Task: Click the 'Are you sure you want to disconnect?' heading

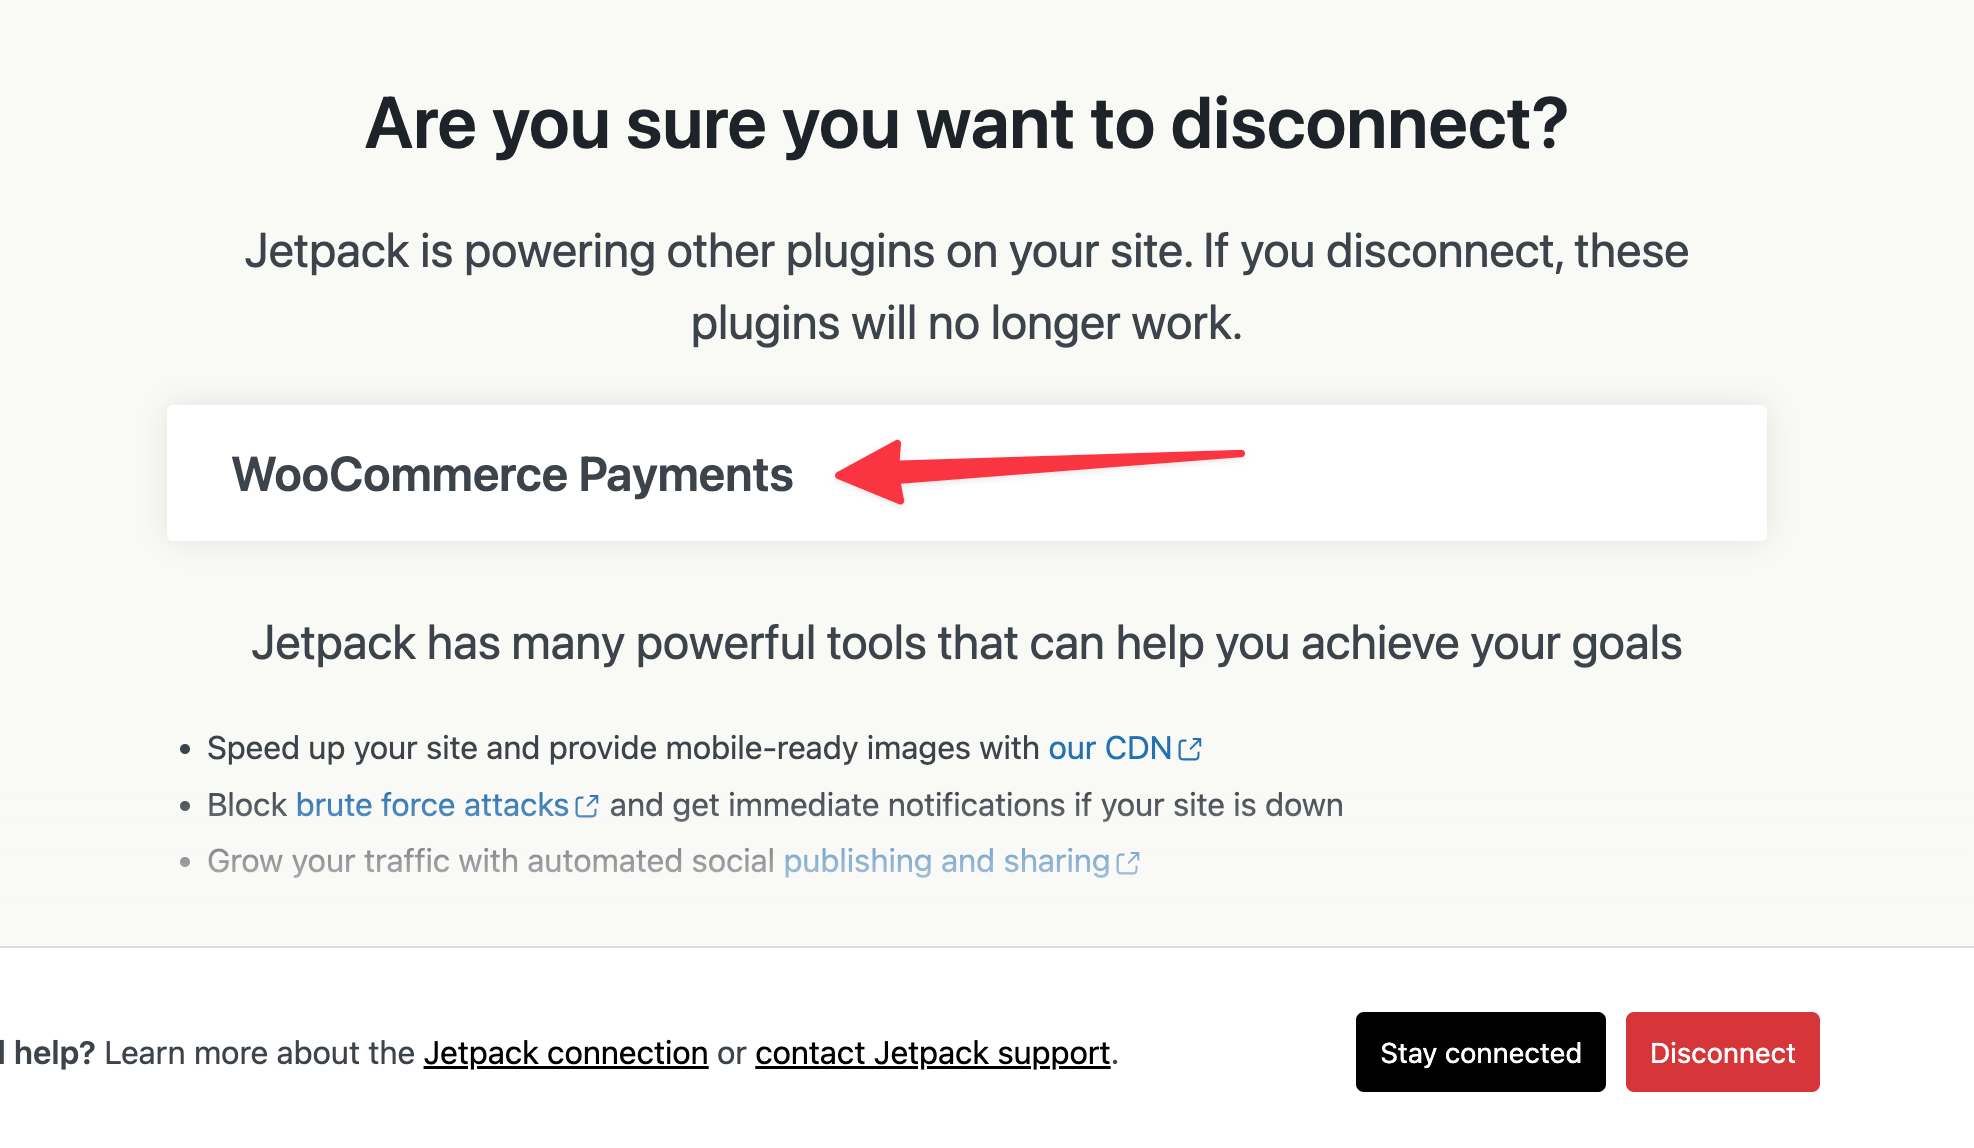Action: click(x=966, y=124)
